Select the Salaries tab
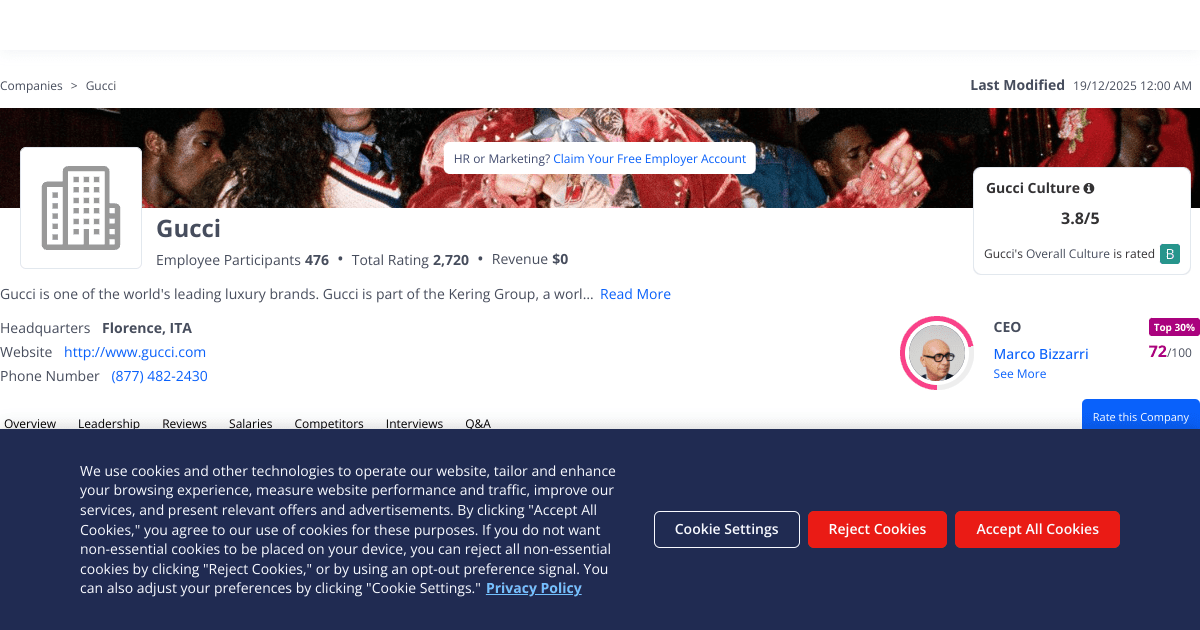 point(250,423)
